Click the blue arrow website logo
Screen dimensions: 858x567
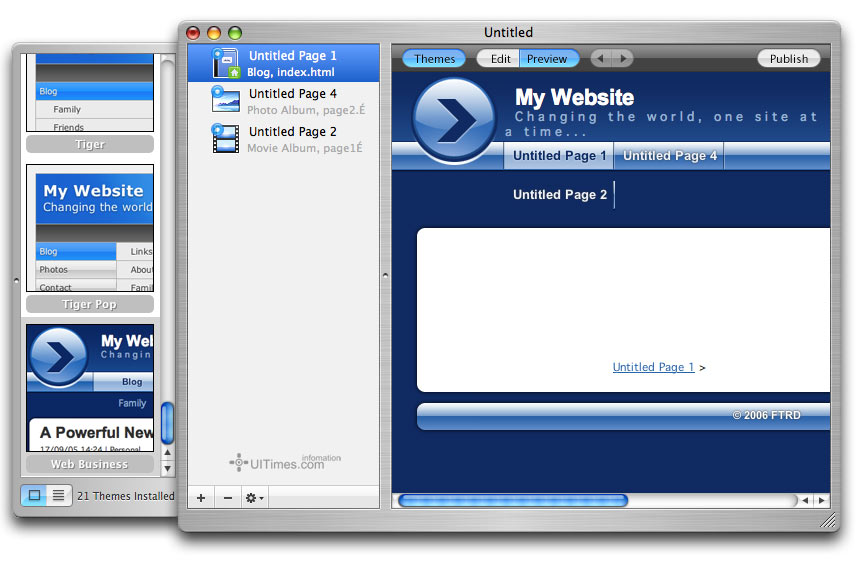(454, 120)
